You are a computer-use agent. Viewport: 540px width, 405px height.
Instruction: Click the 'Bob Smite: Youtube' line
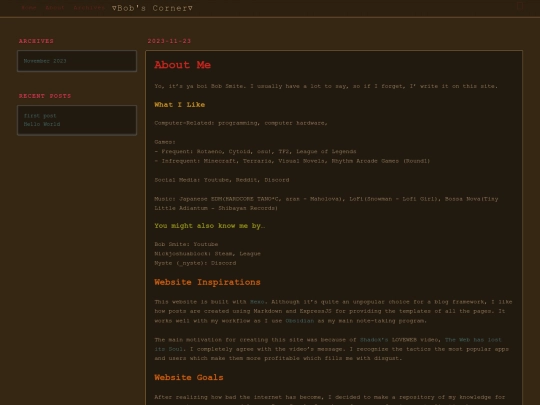(186, 244)
